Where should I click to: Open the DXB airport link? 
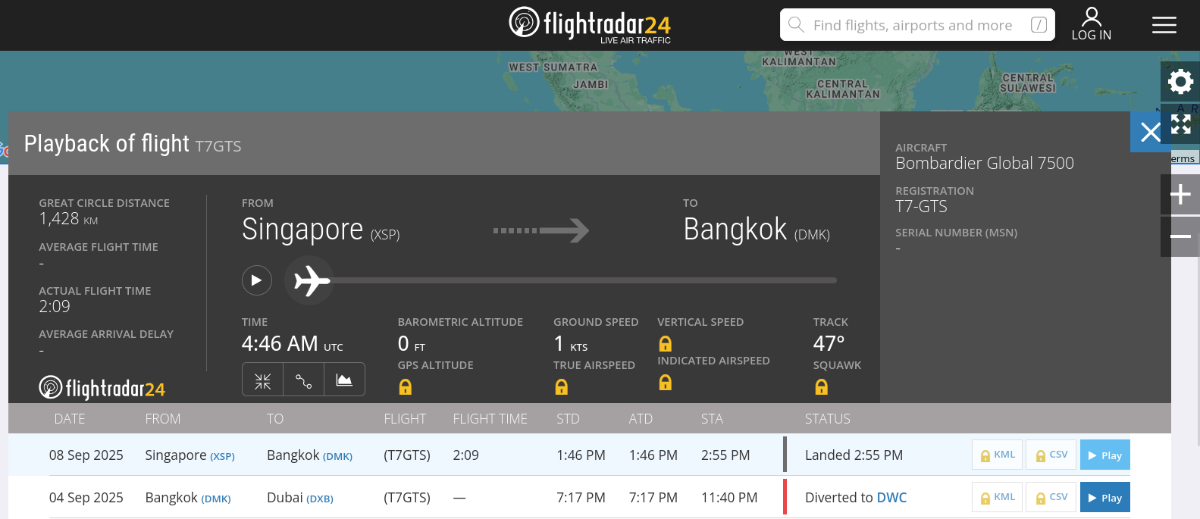tap(320, 498)
